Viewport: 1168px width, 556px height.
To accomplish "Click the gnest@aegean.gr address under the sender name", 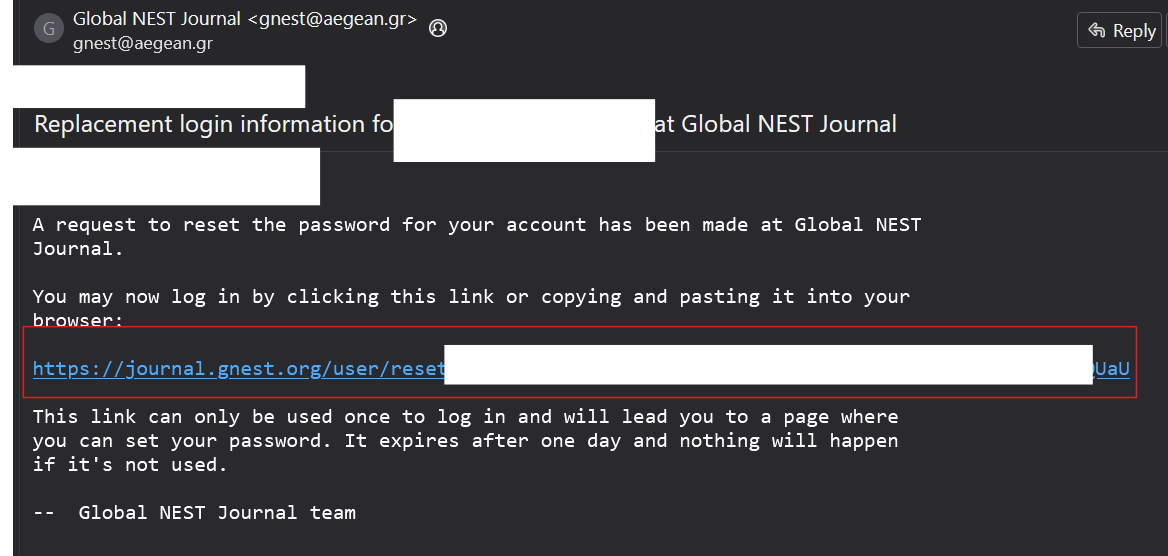I will coord(142,43).
